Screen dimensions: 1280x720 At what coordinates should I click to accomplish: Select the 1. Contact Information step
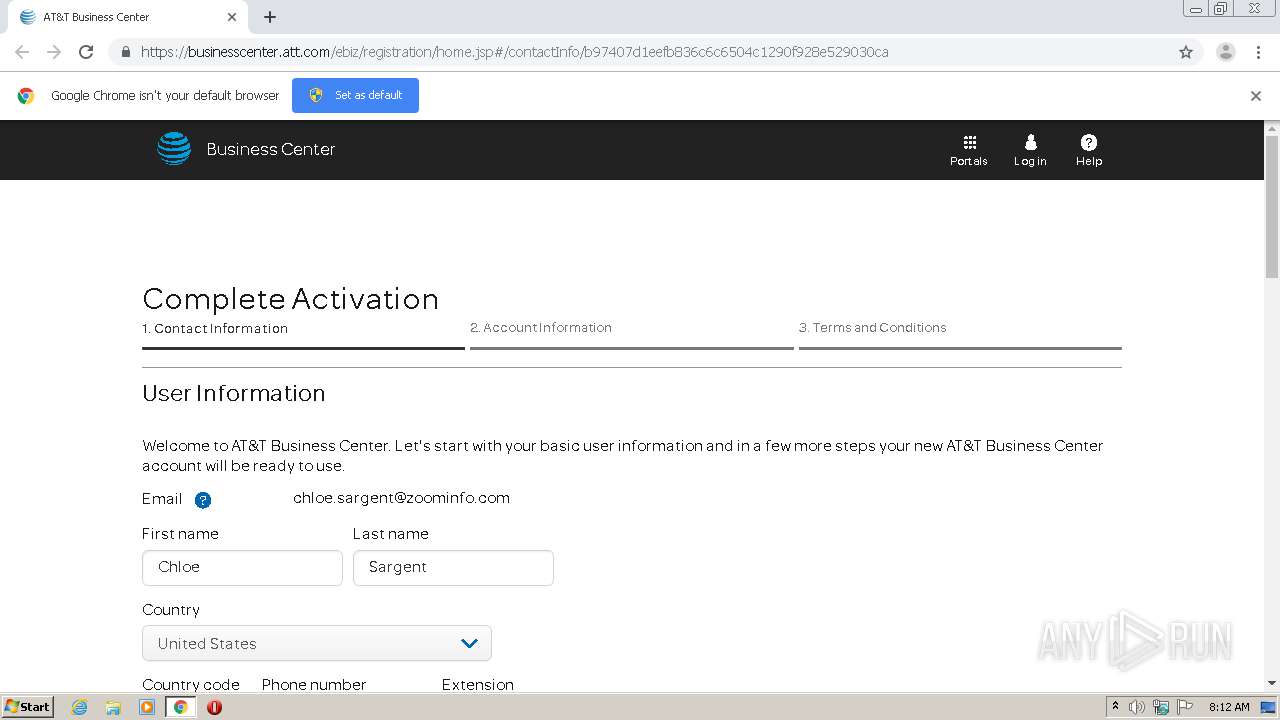[215, 328]
